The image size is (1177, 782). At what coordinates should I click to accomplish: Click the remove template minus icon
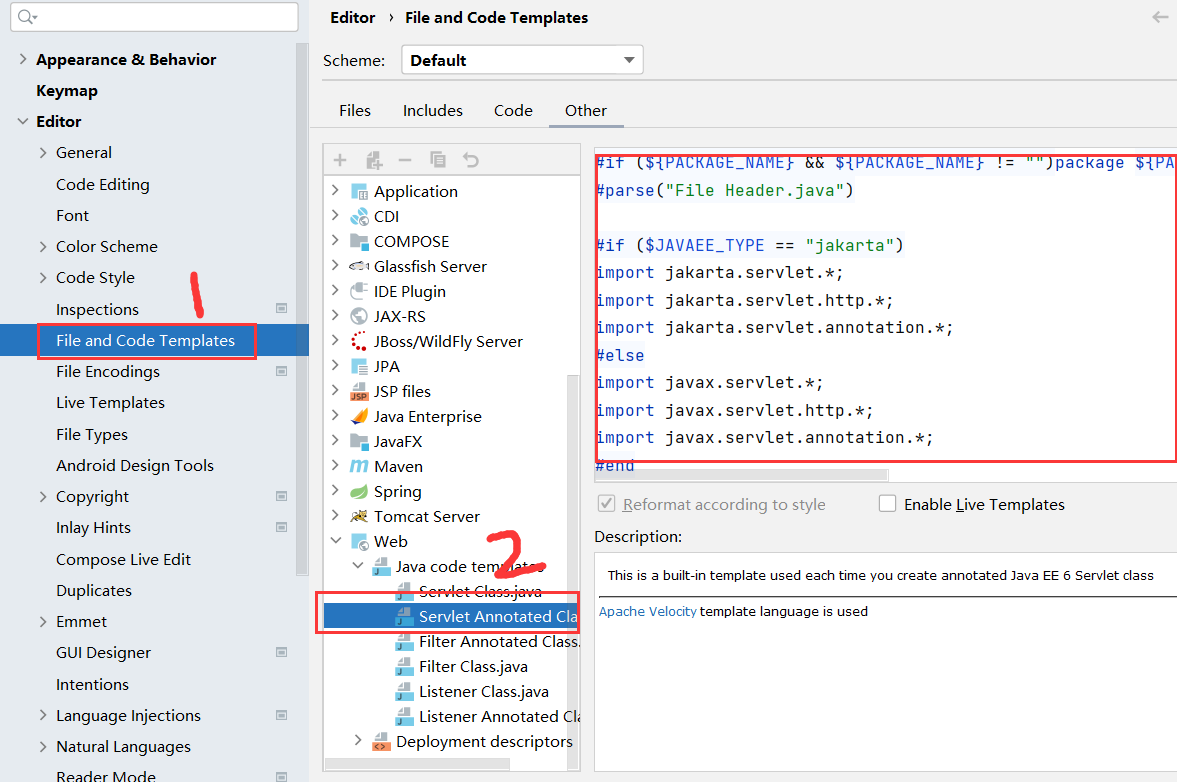pyautogui.click(x=405, y=160)
